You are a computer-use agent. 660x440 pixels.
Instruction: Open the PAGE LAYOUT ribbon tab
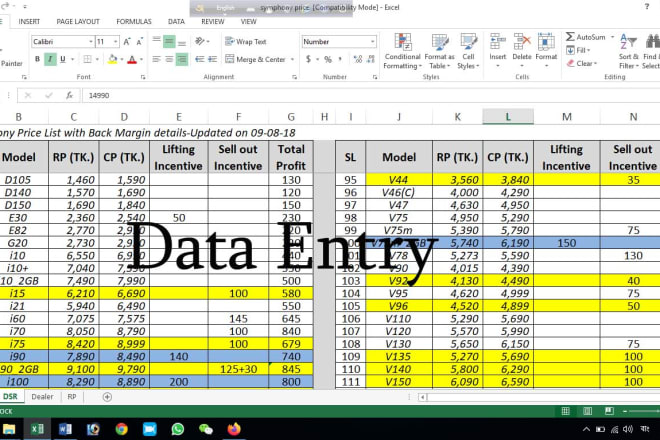pyautogui.click(x=78, y=21)
